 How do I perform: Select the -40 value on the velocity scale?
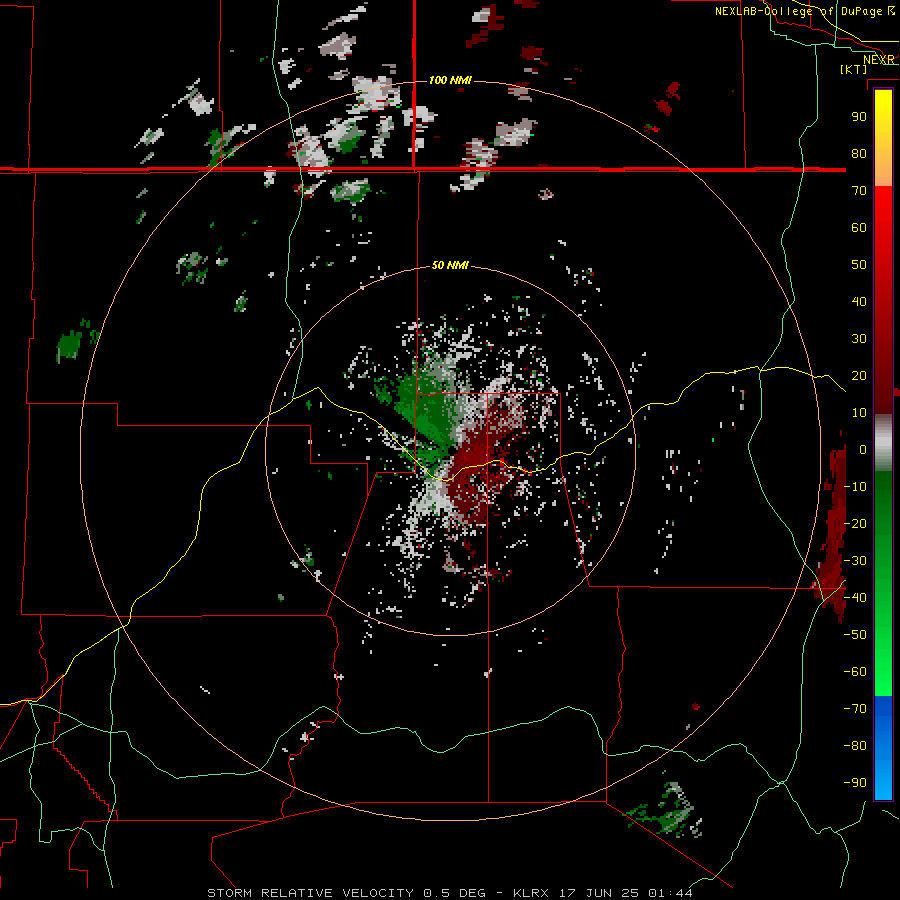click(855, 598)
